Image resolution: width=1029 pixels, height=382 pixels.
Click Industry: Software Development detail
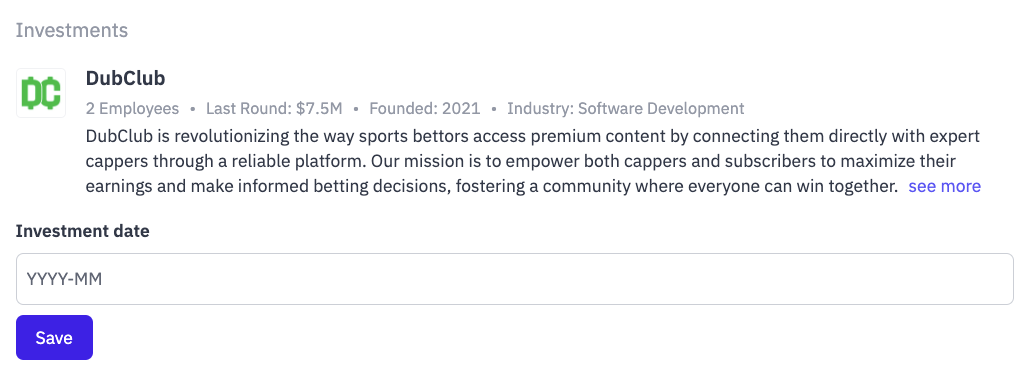click(x=625, y=108)
